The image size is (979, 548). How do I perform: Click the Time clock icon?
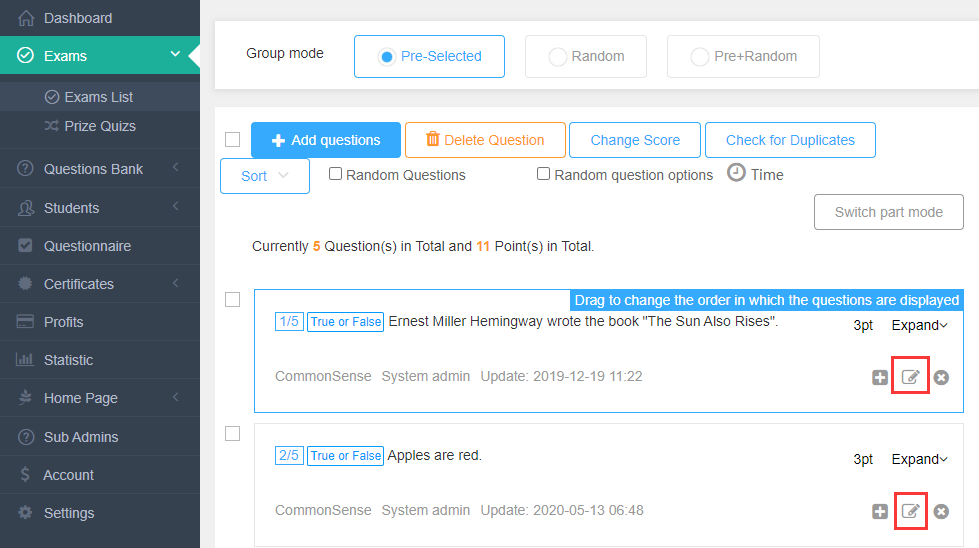[736, 172]
